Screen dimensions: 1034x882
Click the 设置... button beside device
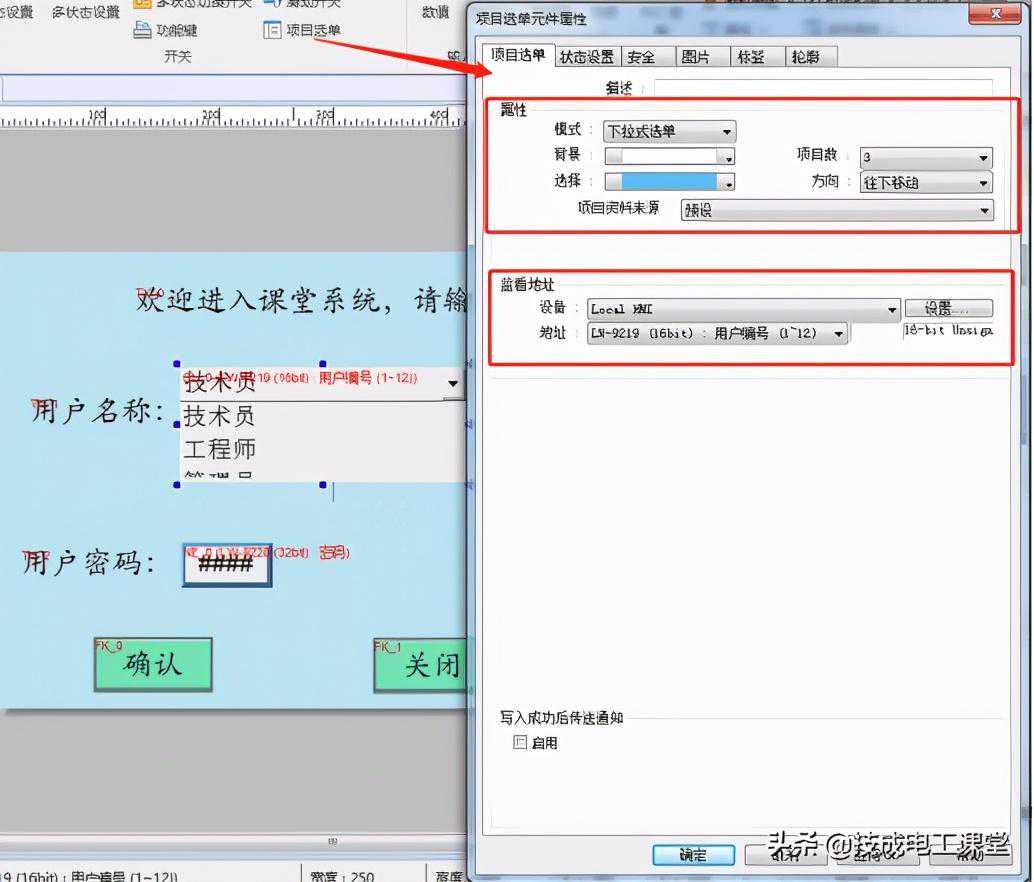point(948,309)
